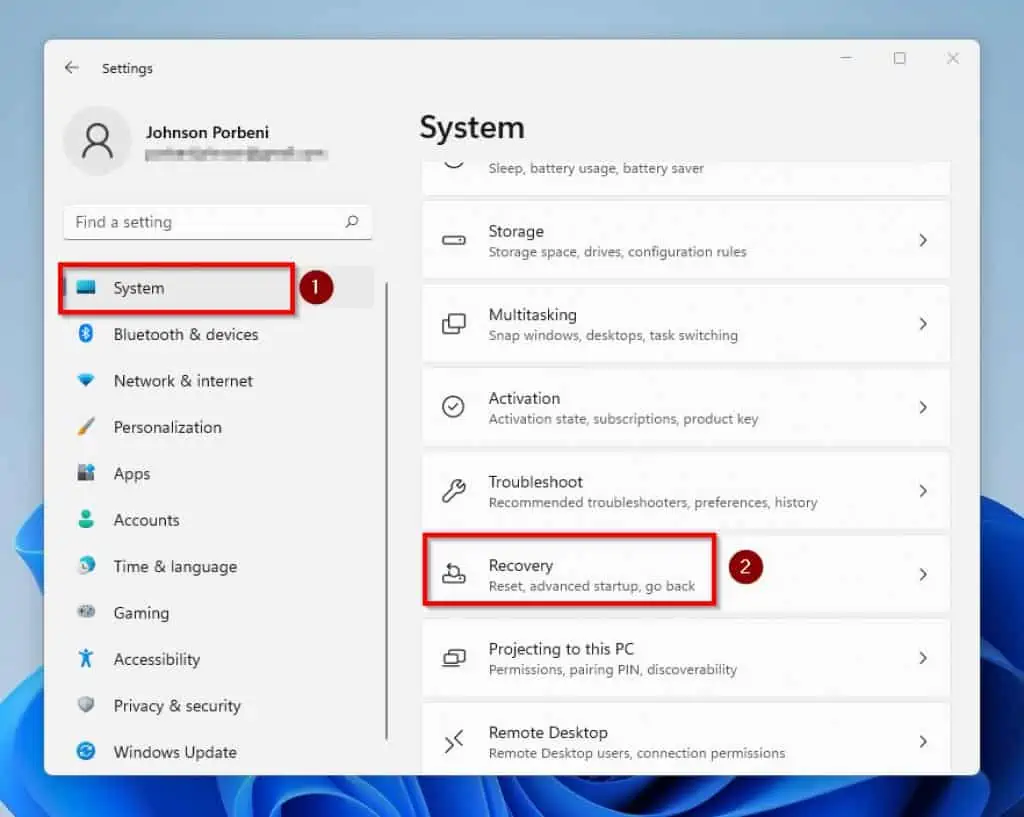The height and width of the screenshot is (817, 1024).
Task: Go to Time & language settings
Action: coord(175,567)
